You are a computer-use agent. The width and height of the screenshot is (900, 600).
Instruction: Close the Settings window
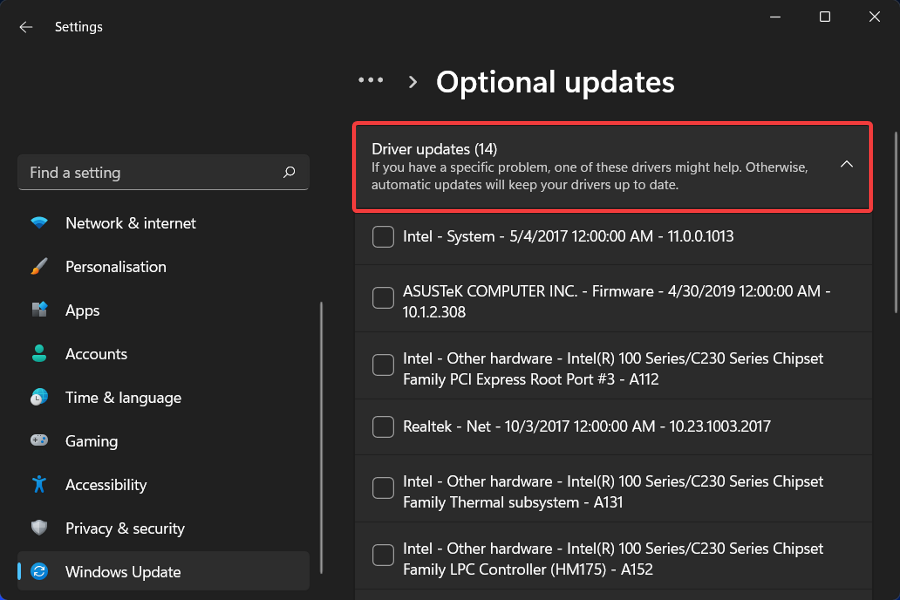click(x=874, y=17)
